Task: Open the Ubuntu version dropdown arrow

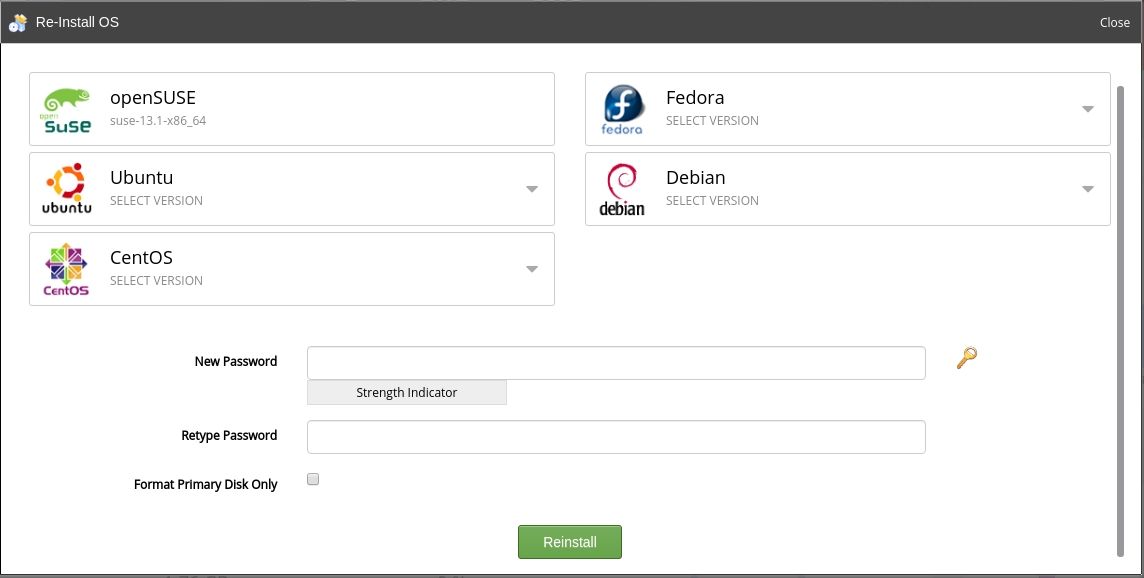Action: pyautogui.click(x=532, y=189)
